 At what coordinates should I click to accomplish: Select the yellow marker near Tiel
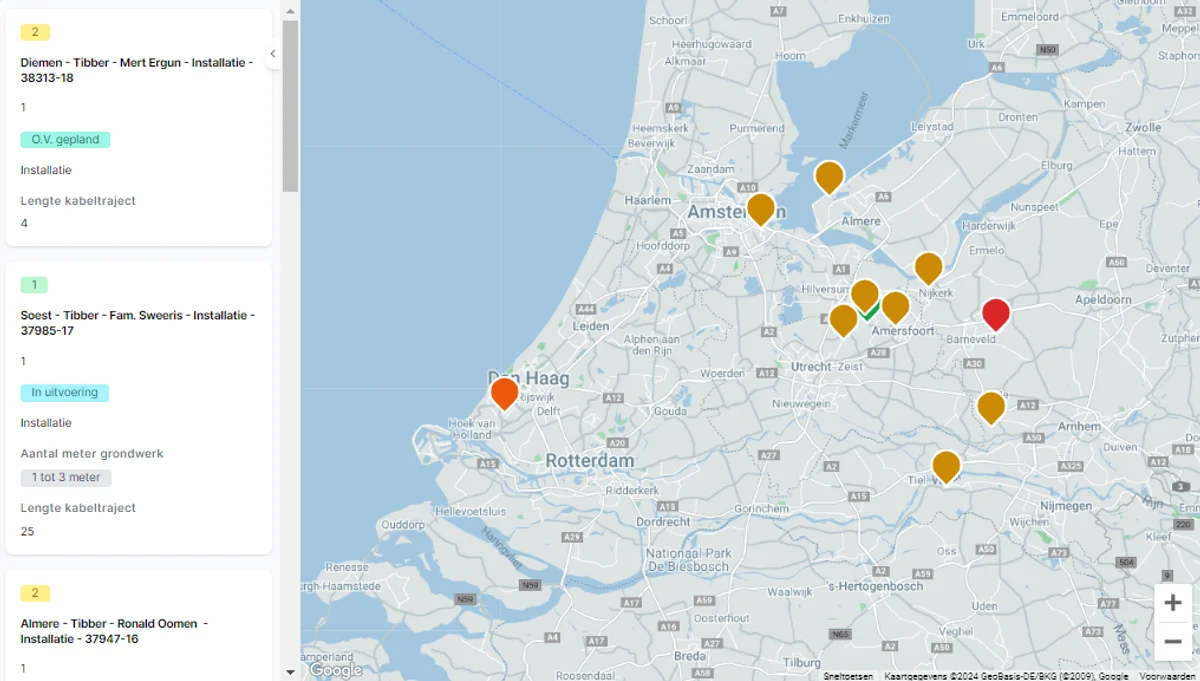(946, 467)
